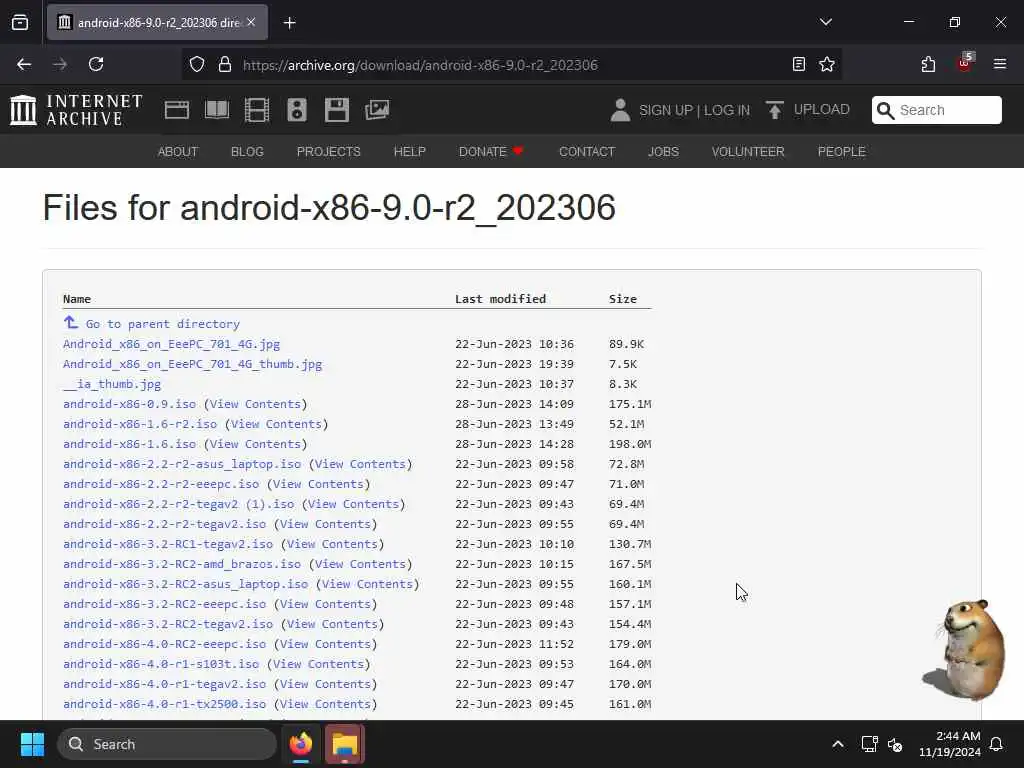Click the Upload arrow icon
The height and width of the screenshot is (768, 1024).
[775, 110]
